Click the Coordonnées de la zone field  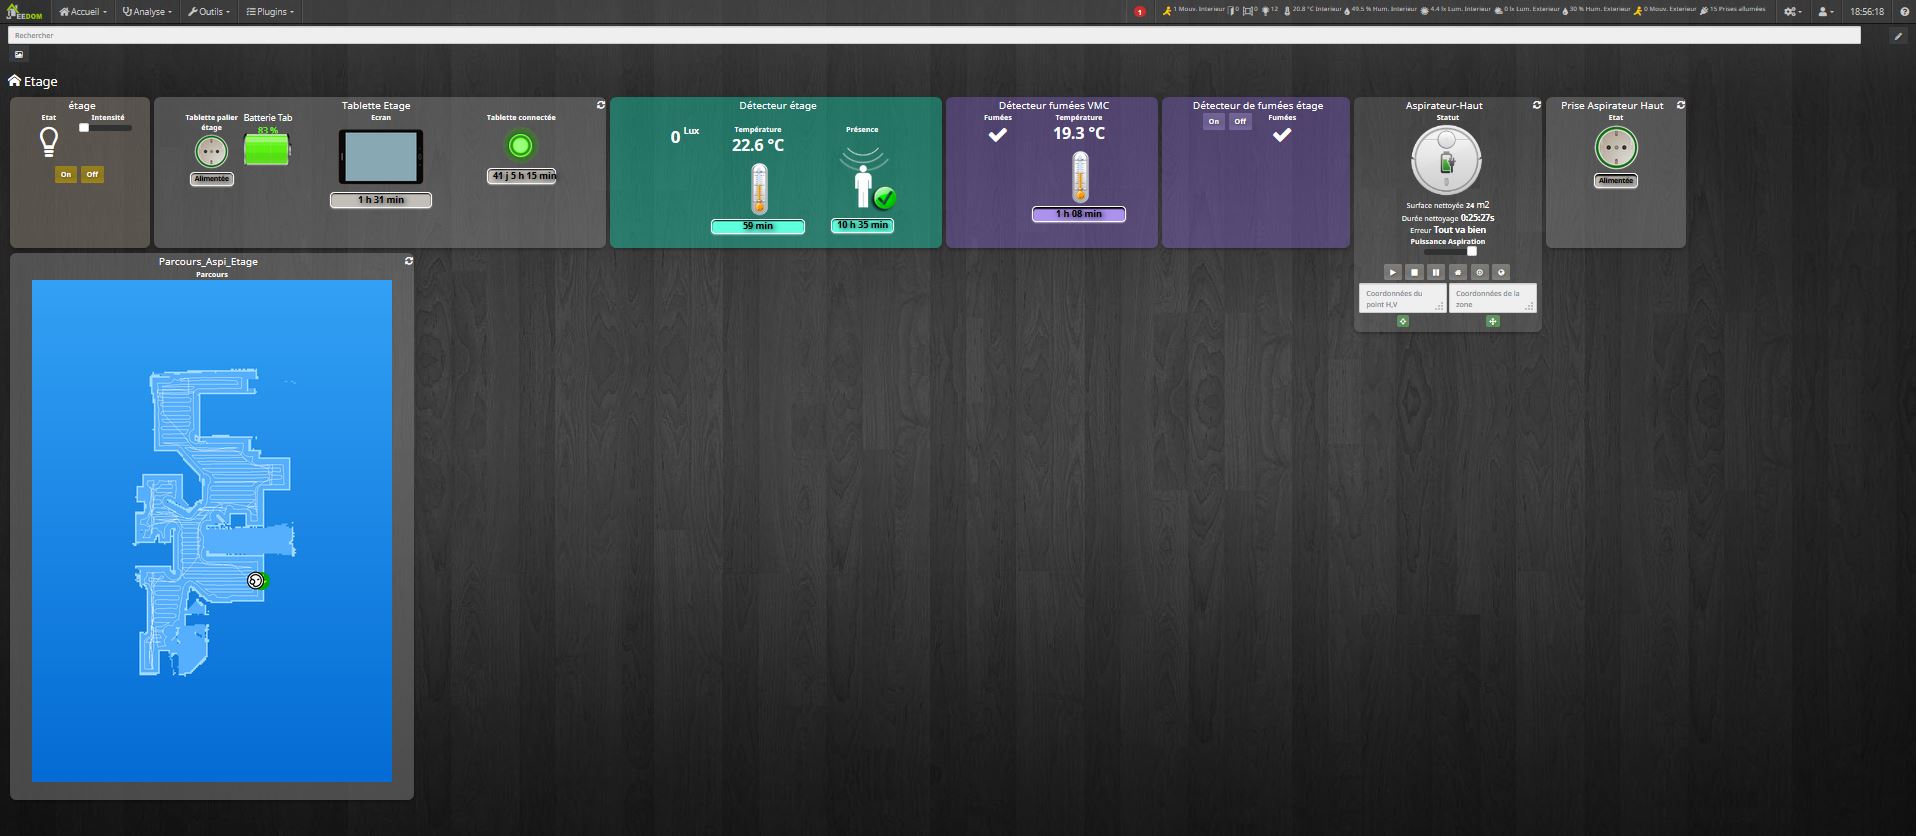tap(1493, 298)
